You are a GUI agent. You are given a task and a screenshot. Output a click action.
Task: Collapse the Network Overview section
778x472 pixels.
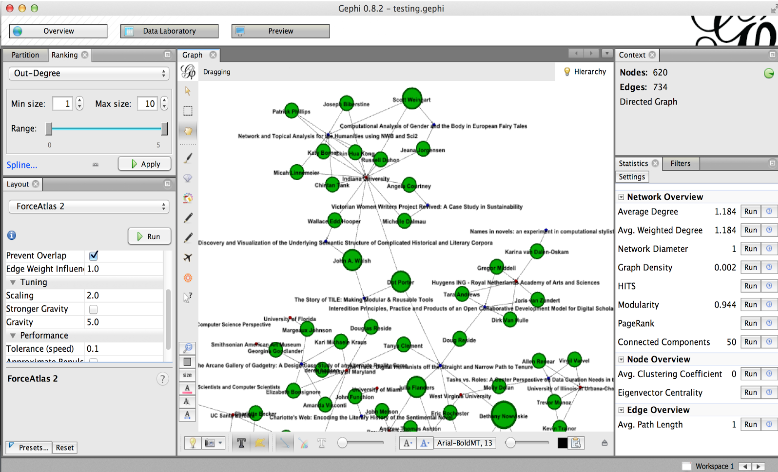(621, 197)
